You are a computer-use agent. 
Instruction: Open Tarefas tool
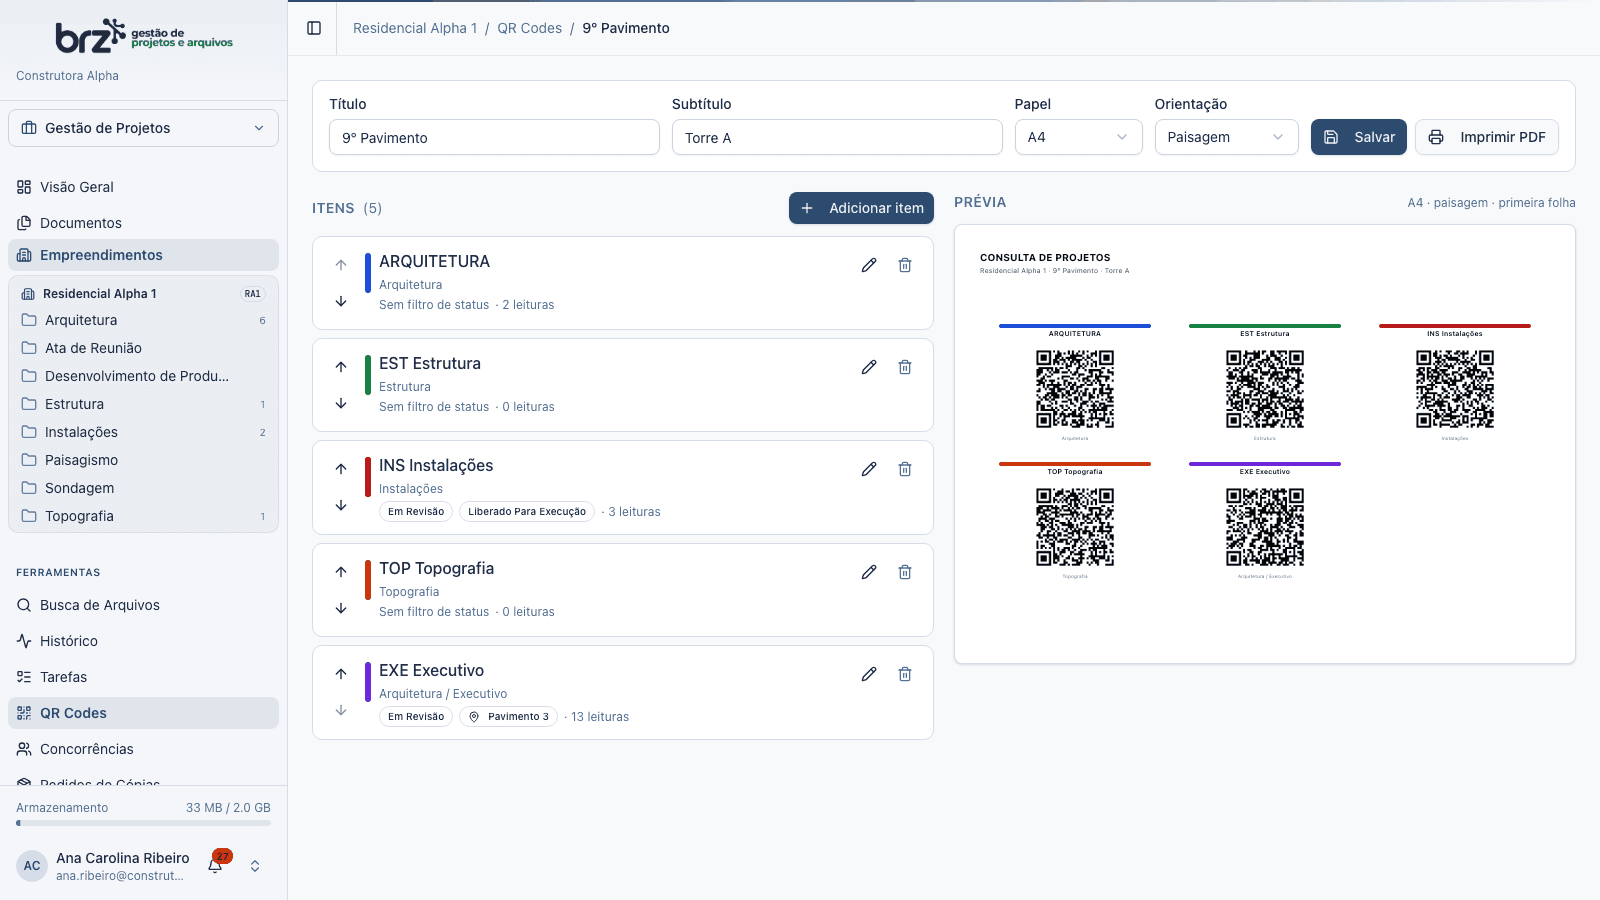143,677
